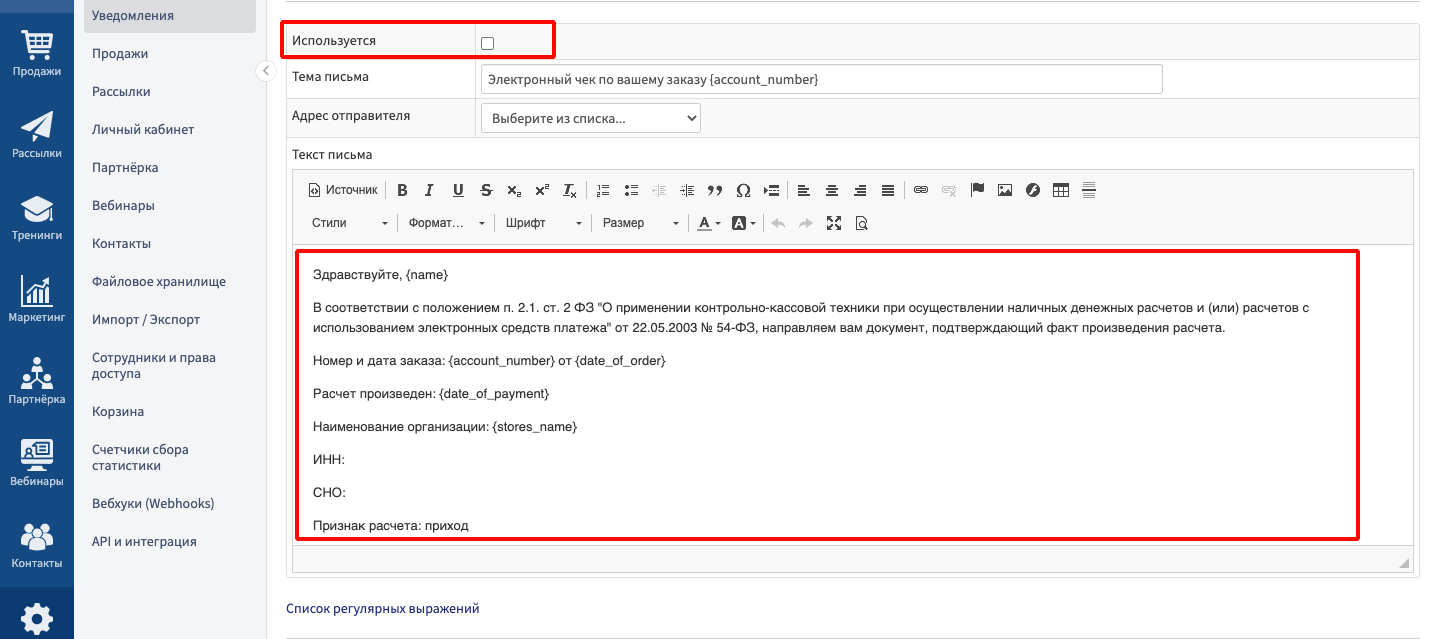Click the strikethrough formatting icon

tap(486, 190)
